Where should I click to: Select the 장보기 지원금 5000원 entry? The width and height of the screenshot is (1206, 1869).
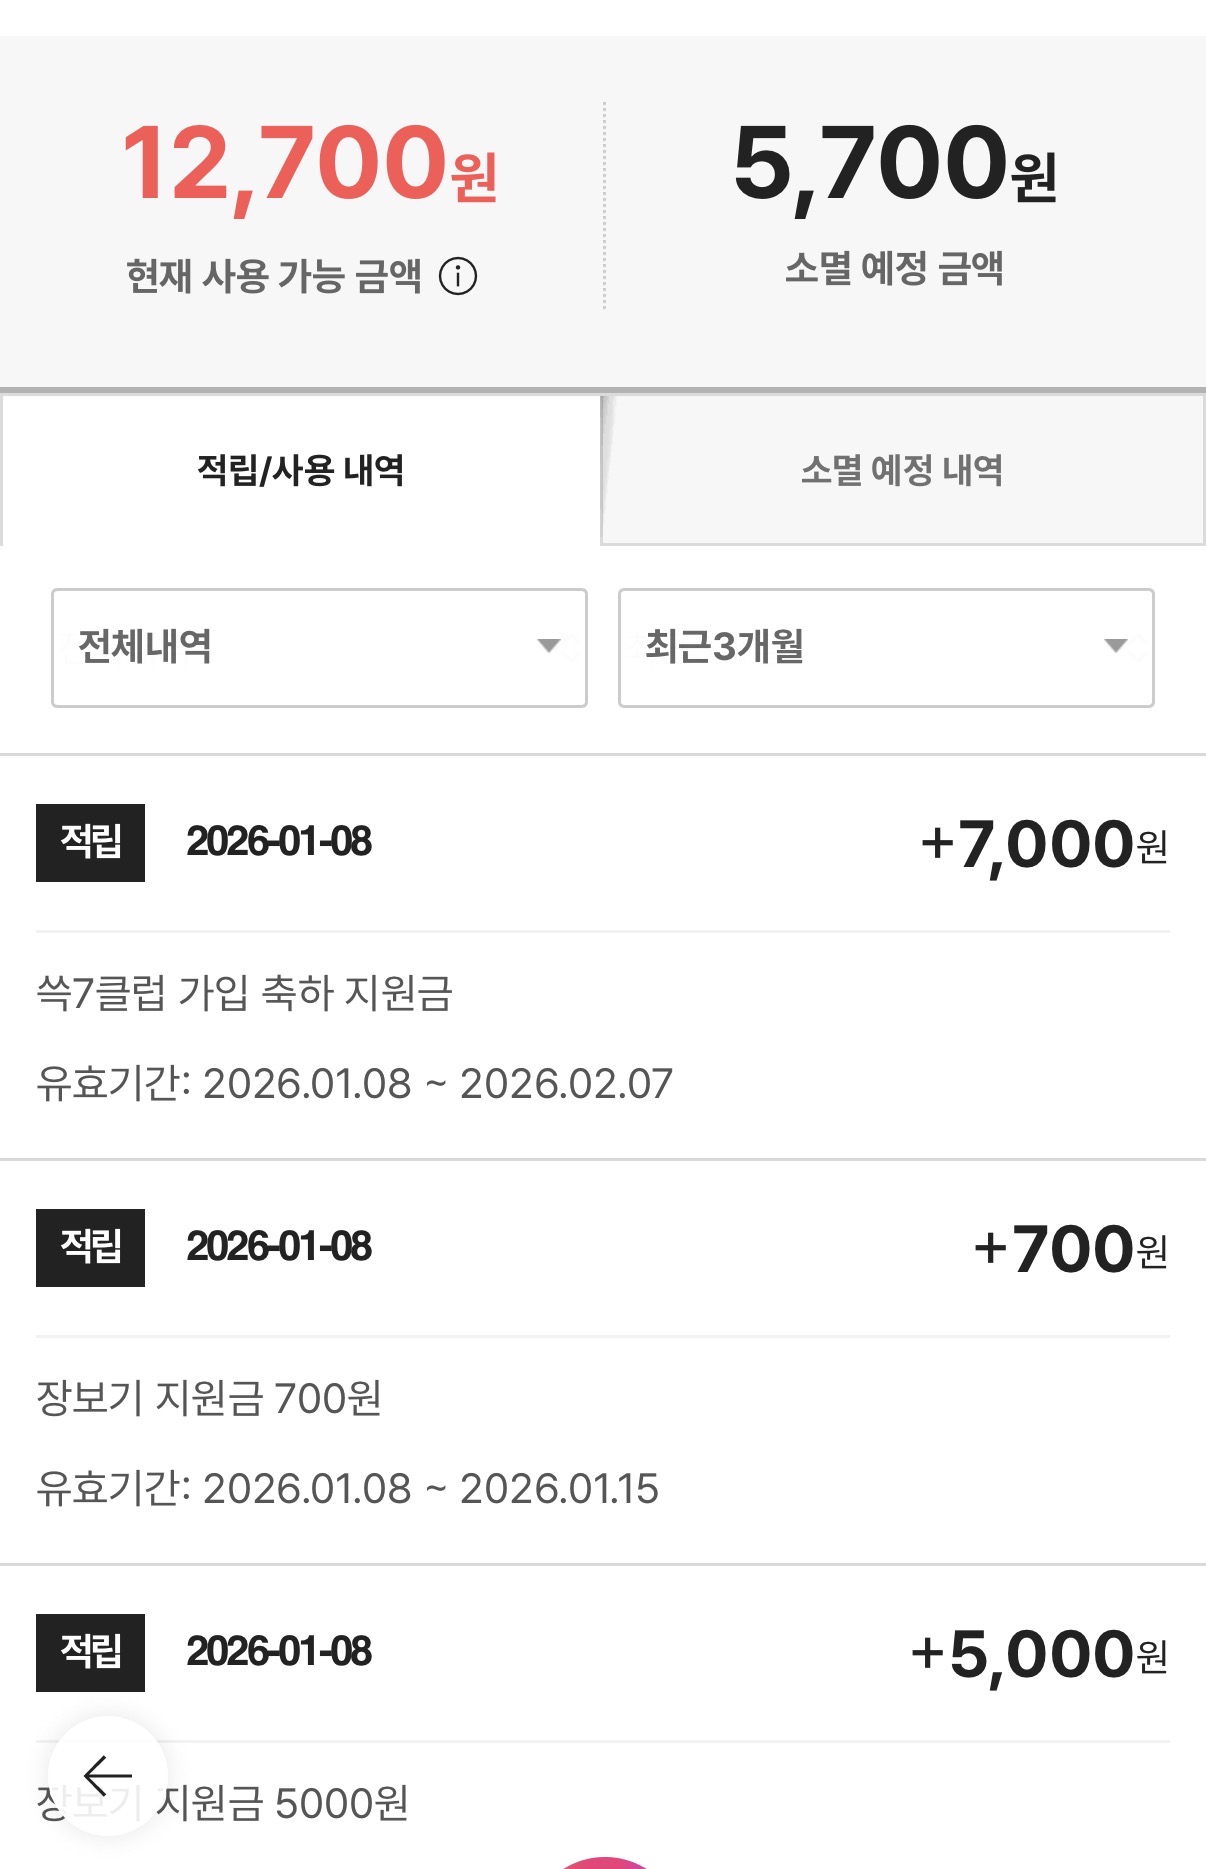point(280,1803)
